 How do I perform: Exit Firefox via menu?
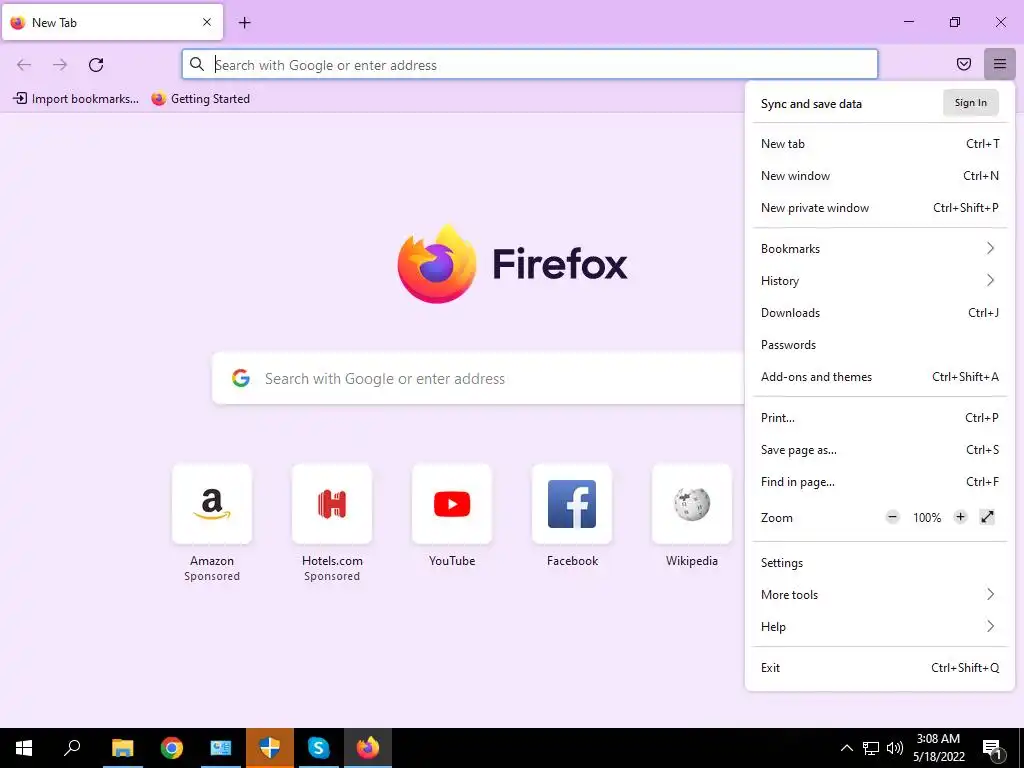880,668
